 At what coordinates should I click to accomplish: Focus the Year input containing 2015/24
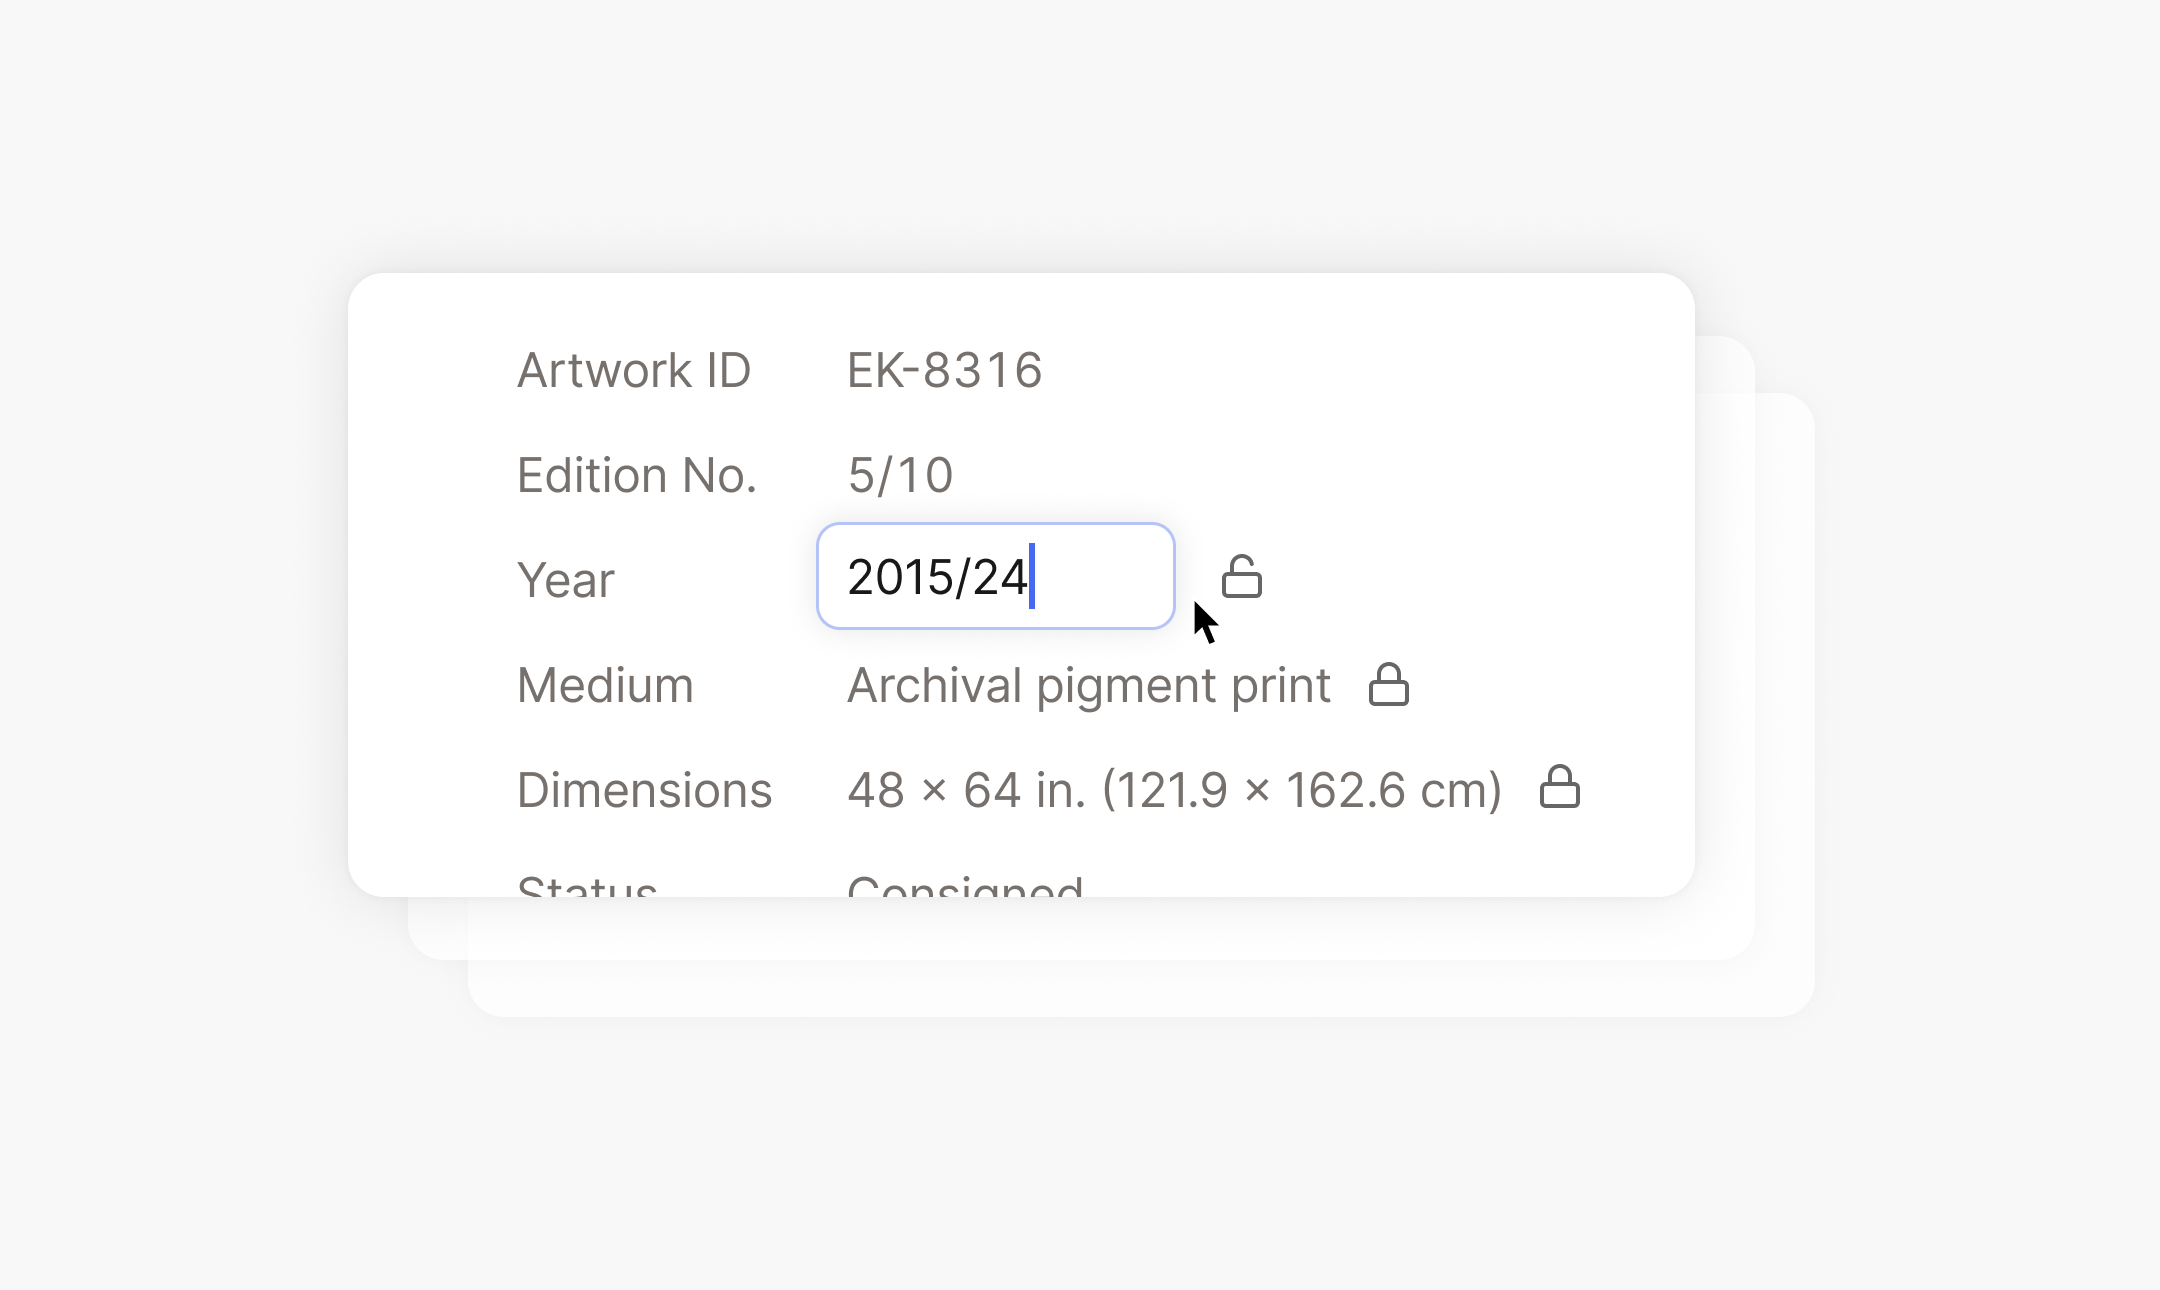coord(996,576)
